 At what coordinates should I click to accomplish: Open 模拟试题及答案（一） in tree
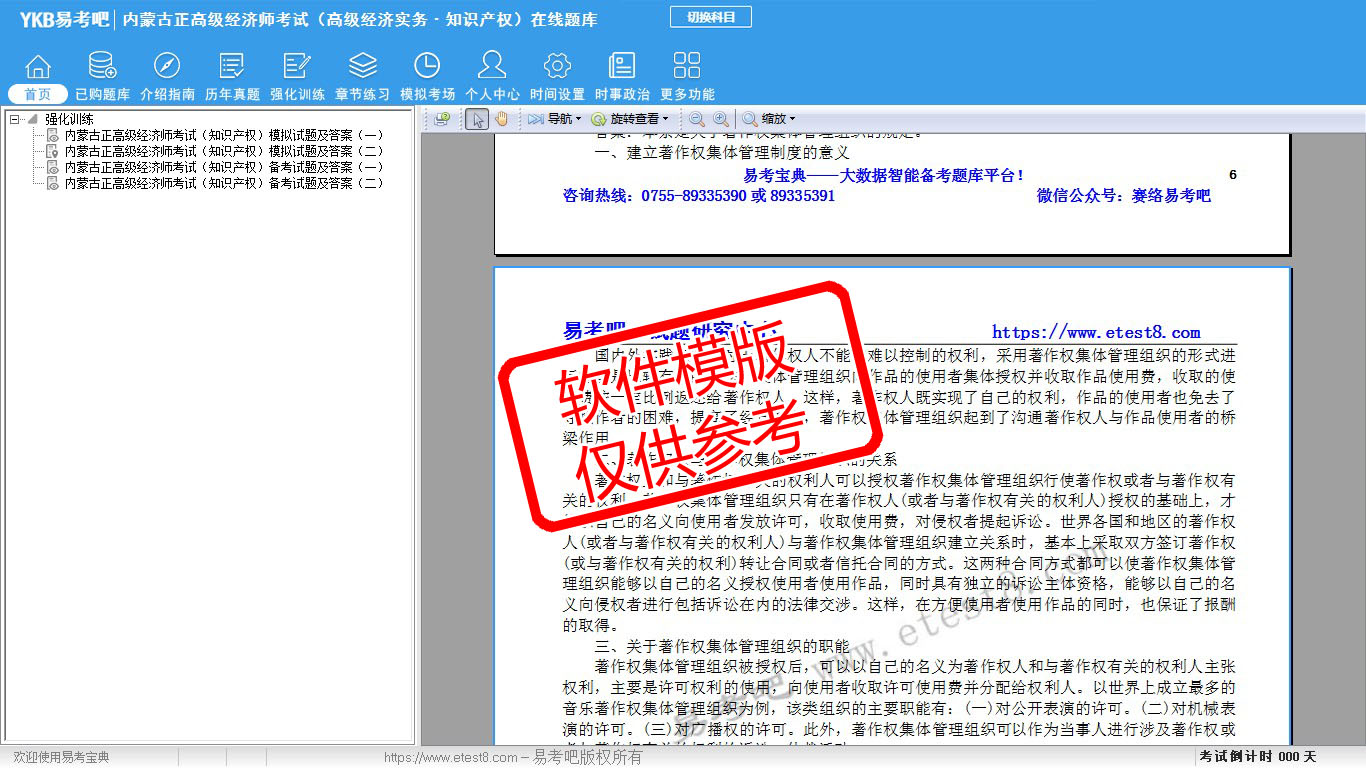click(223, 136)
